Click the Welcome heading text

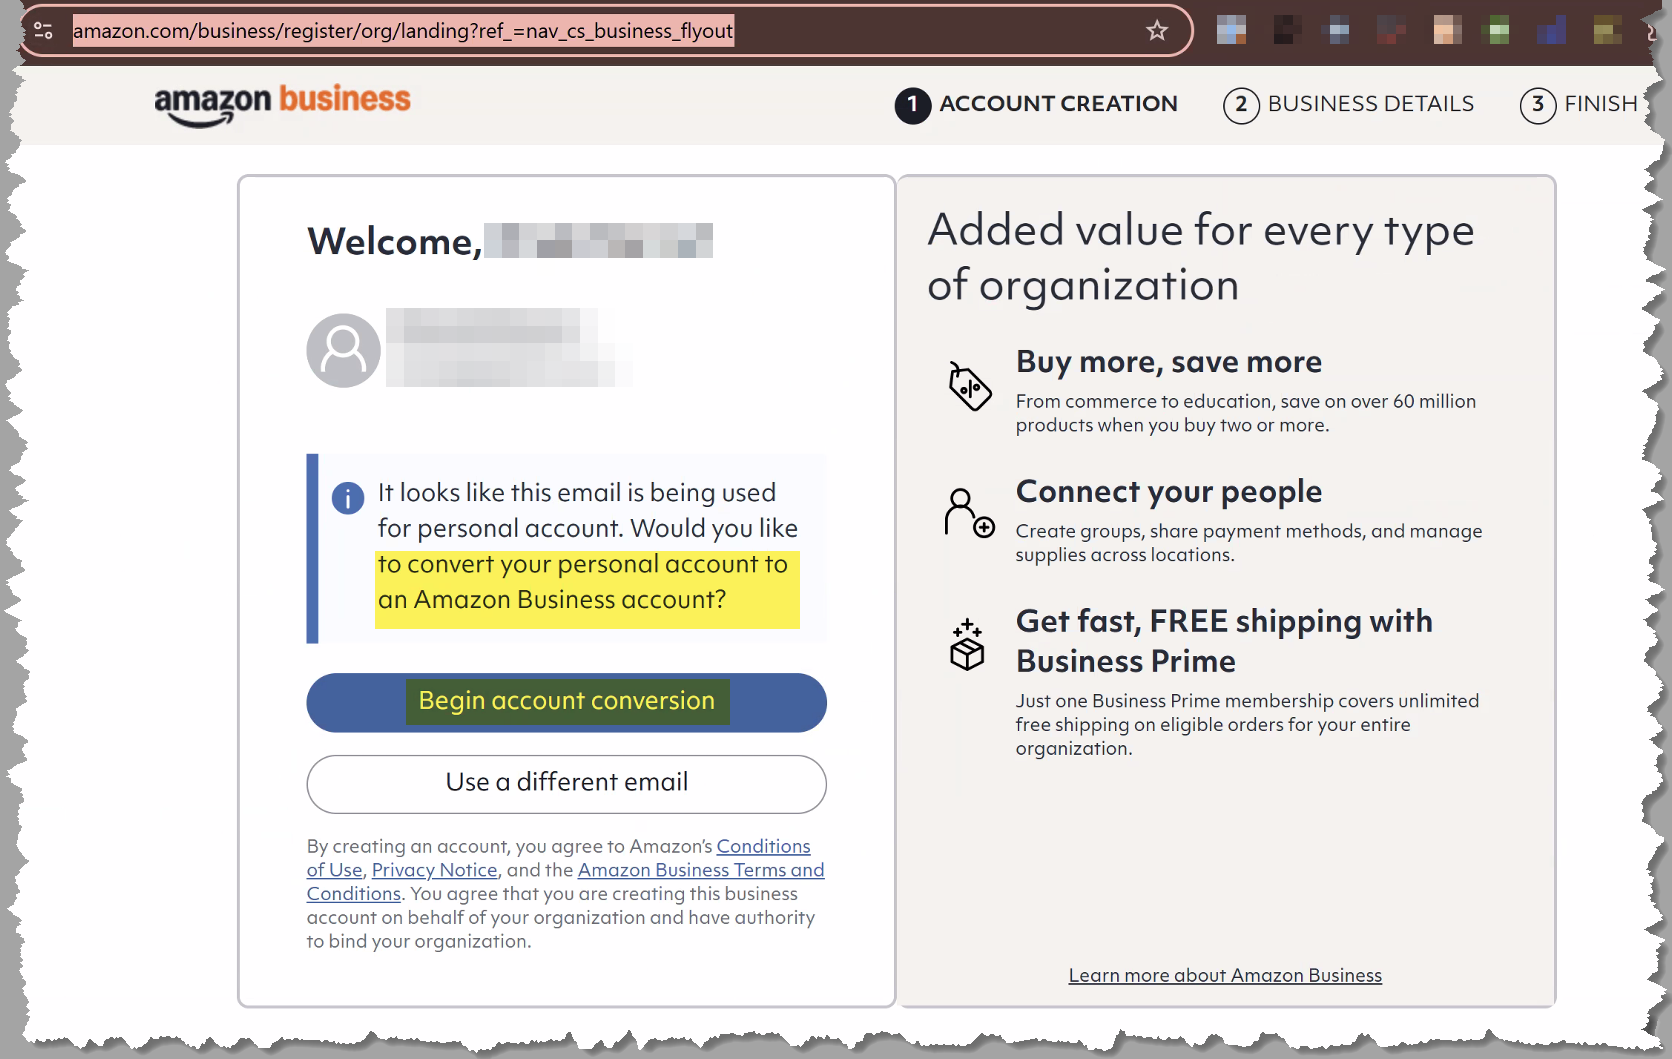[x=395, y=241]
